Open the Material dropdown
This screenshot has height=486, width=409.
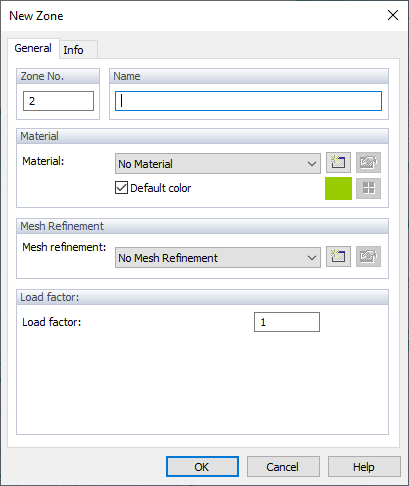click(218, 164)
